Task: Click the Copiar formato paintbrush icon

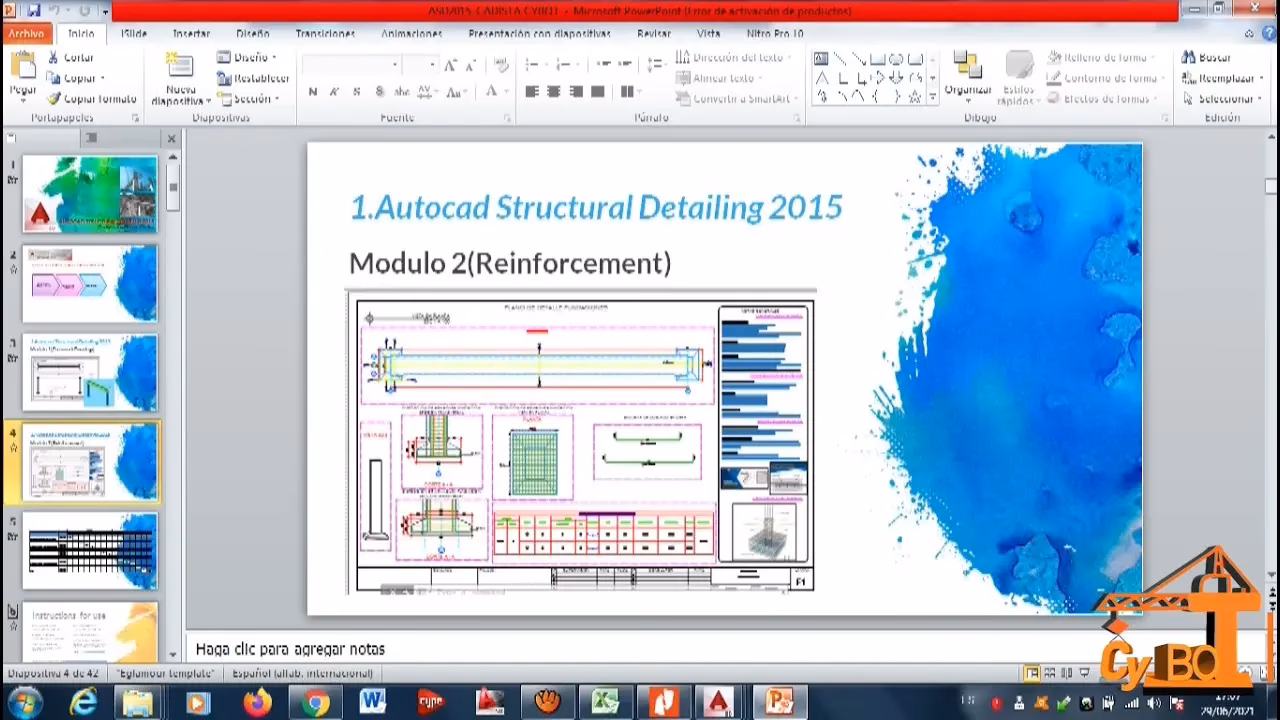Action: (x=54, y=99)
